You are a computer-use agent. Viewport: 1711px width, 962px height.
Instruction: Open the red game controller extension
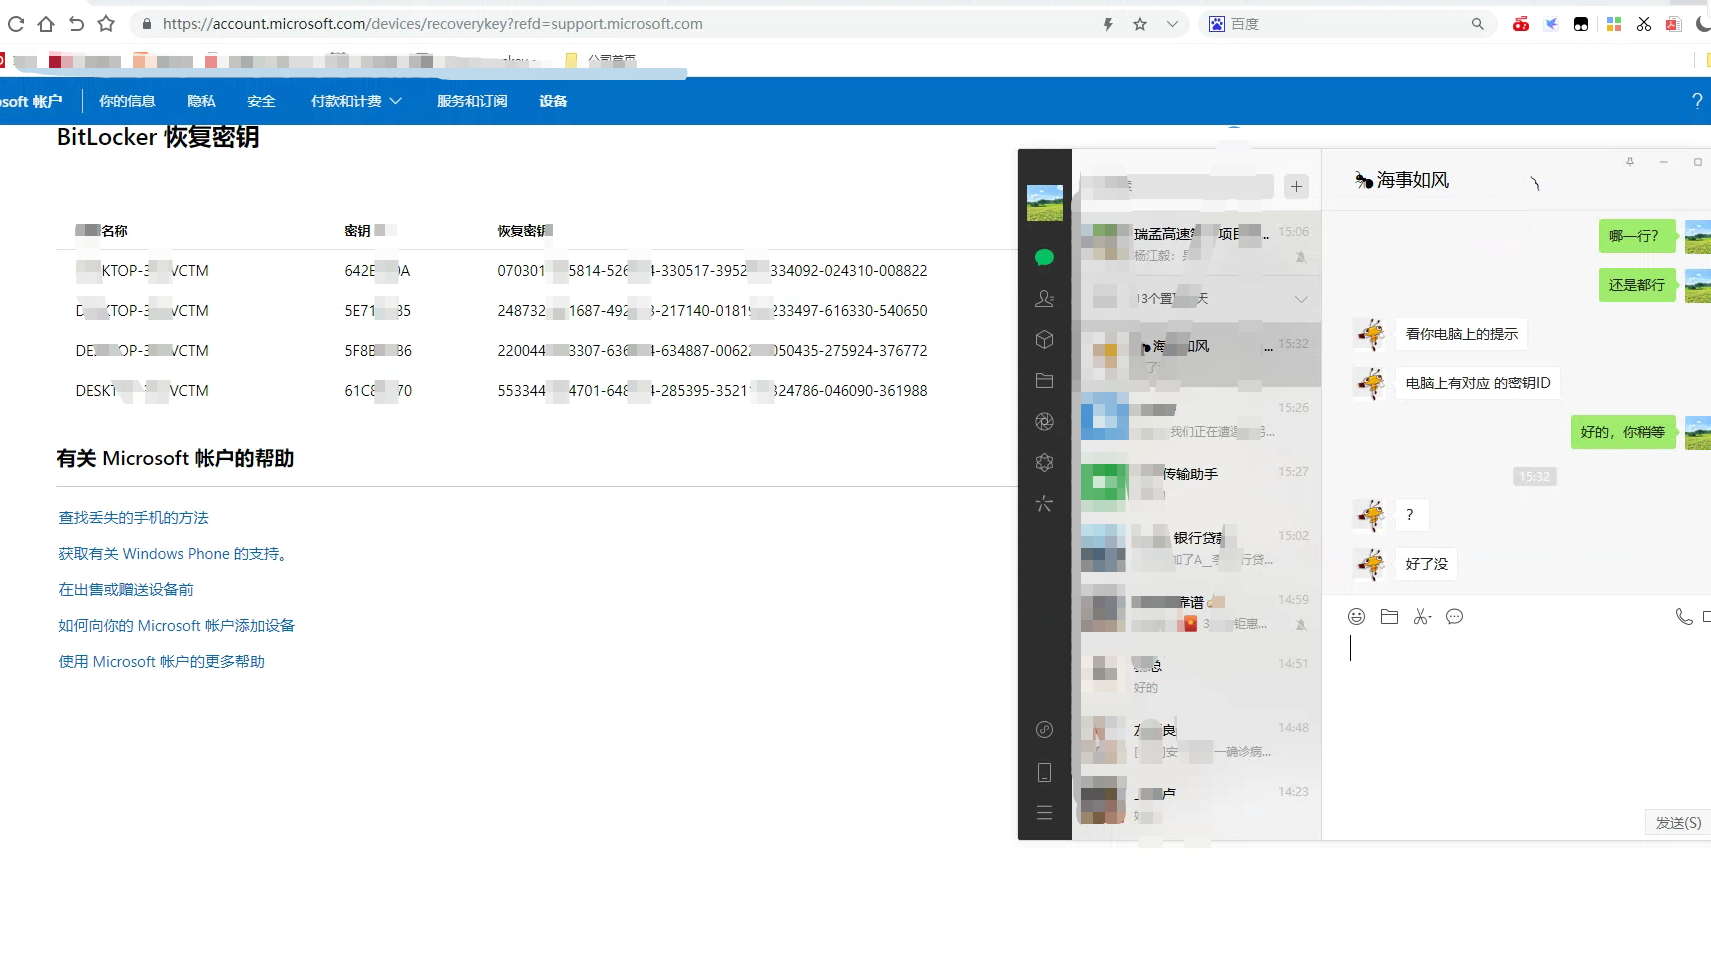click(x=1520, y=24)
